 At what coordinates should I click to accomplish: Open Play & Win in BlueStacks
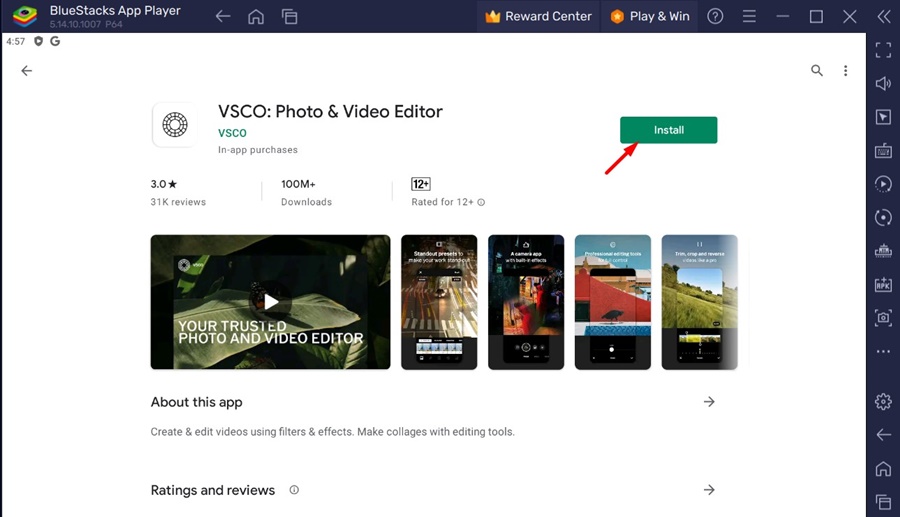pyautogui.click(x=650, y=16)
